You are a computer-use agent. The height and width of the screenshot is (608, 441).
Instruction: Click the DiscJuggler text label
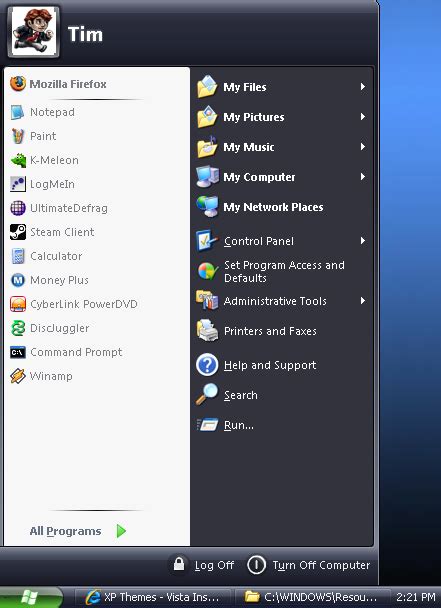coord(60,328)
